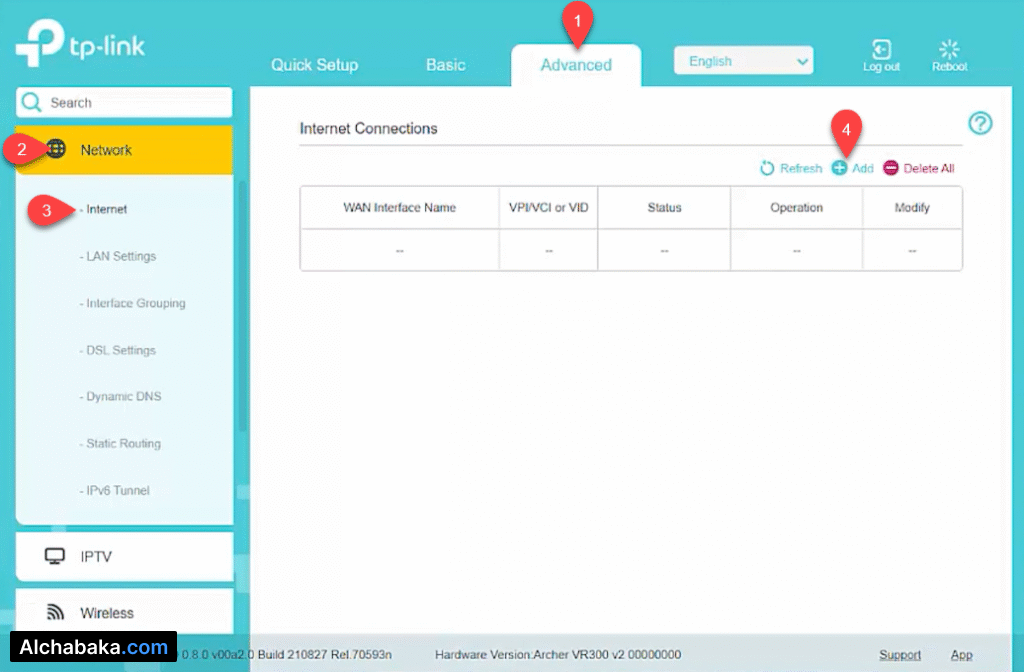Click the Delete All minus icon
The height and width of the screenshot is (672, 1024).
pos(891,168)
